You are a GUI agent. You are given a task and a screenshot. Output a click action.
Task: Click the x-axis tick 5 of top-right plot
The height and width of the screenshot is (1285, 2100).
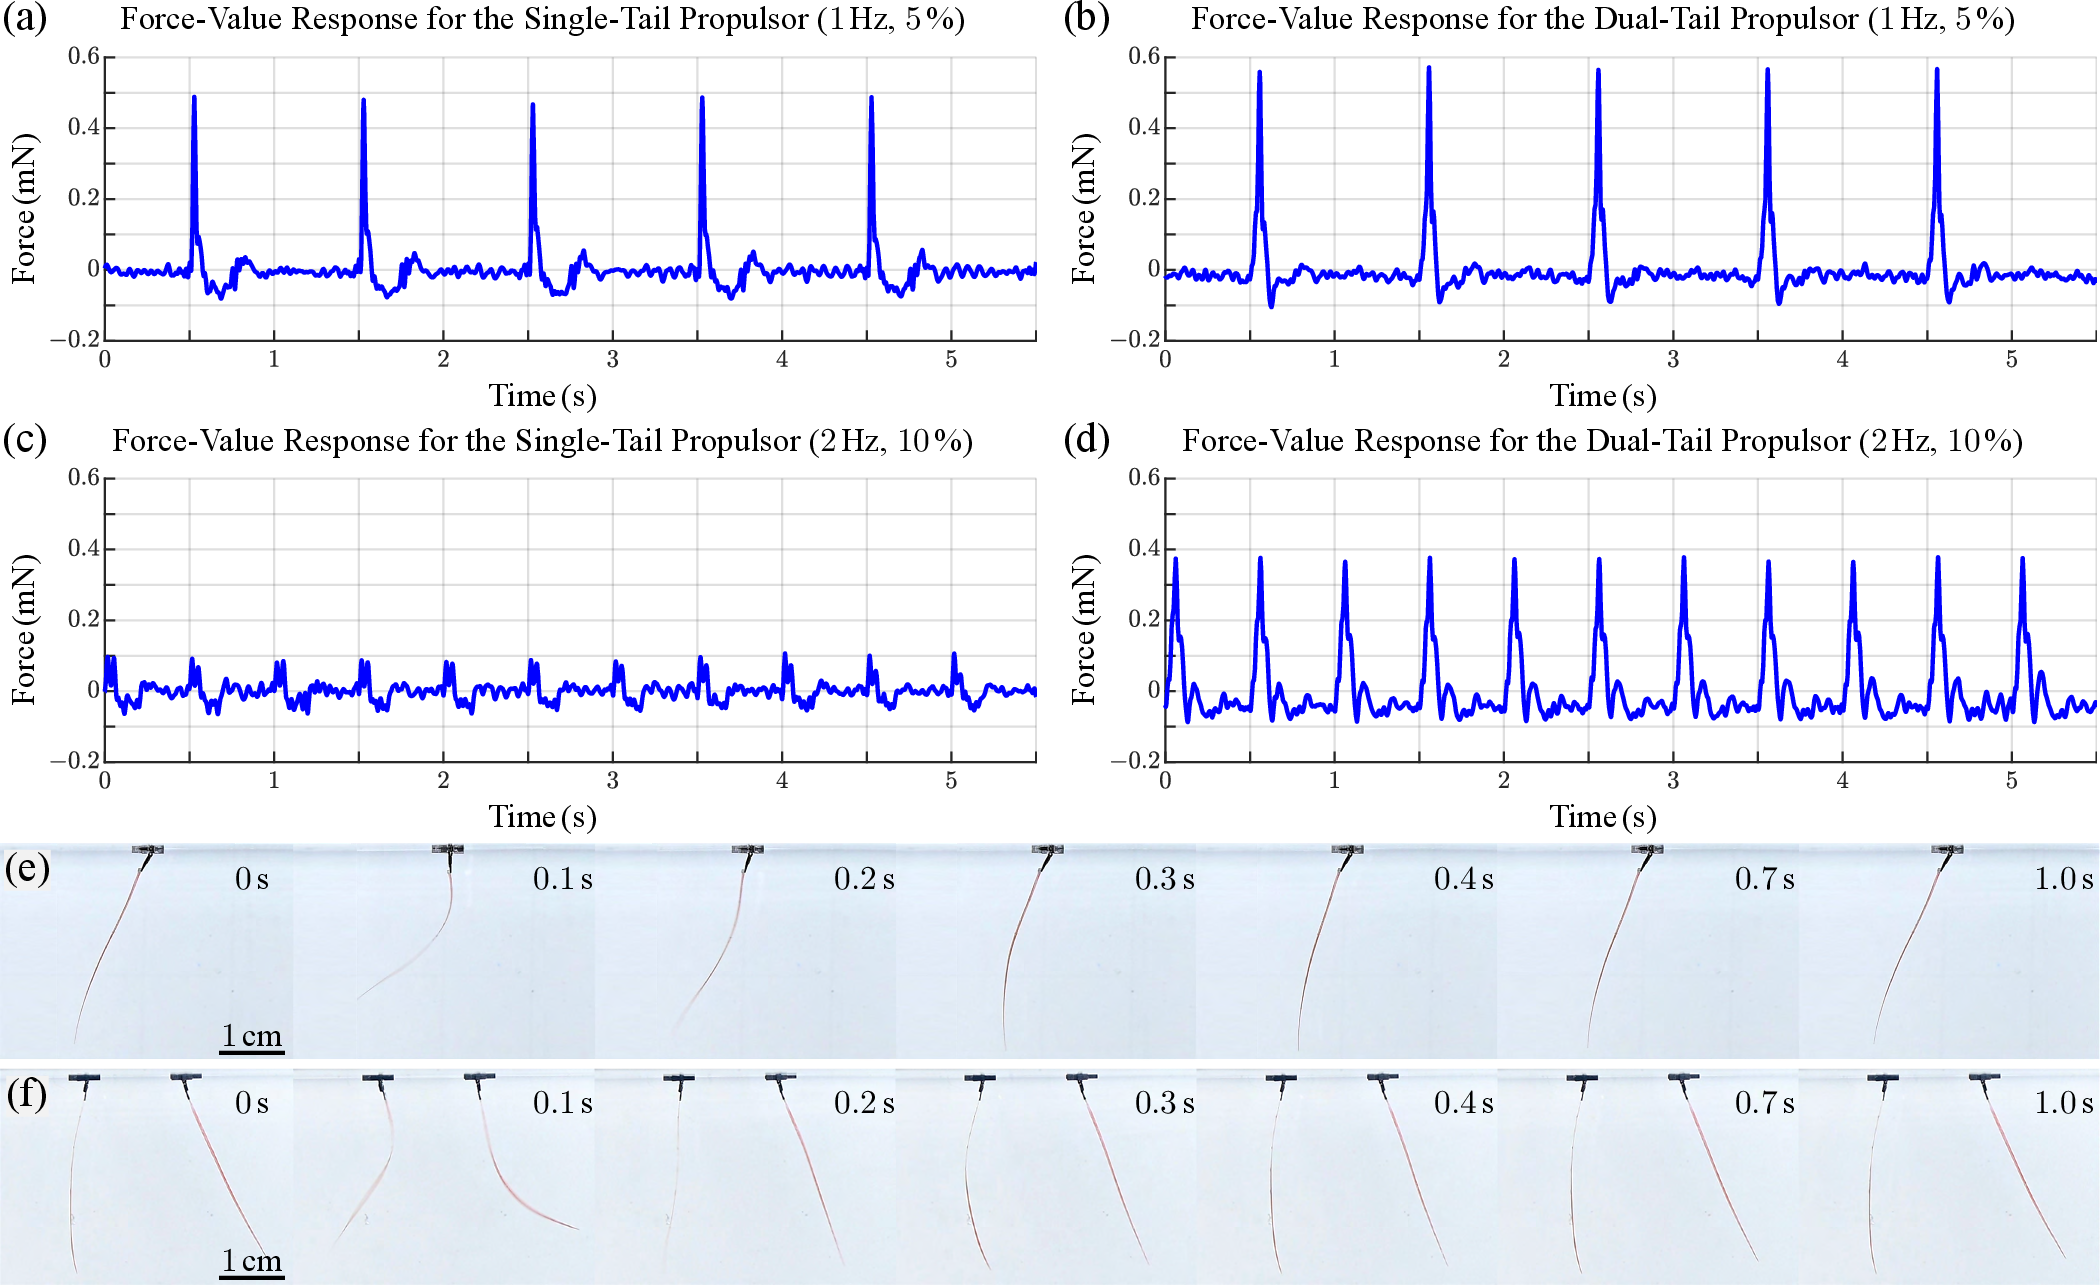[2012, 360]
